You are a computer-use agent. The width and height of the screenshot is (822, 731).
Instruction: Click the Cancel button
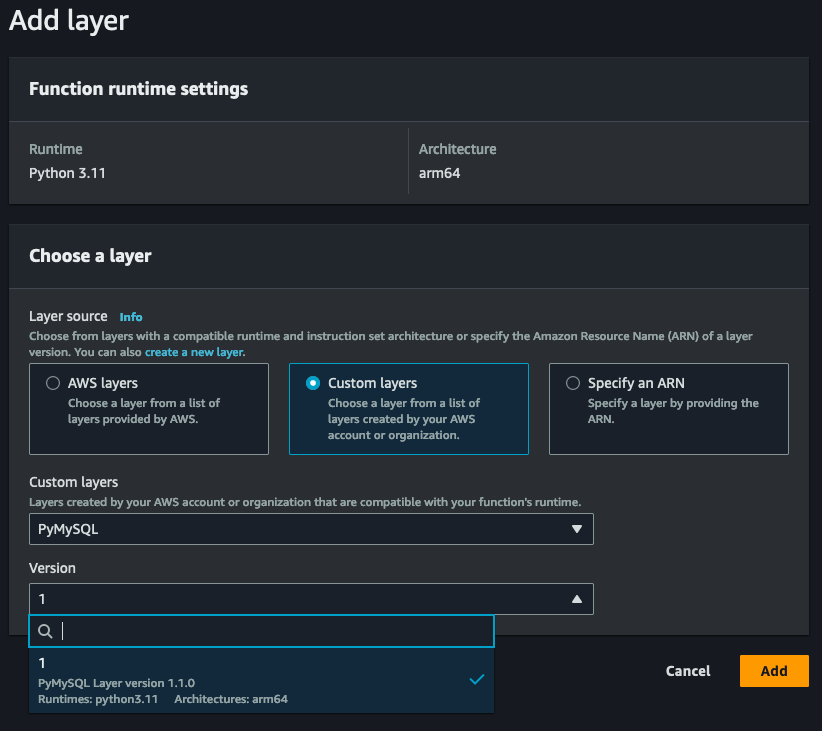click(x=688, y=671)
